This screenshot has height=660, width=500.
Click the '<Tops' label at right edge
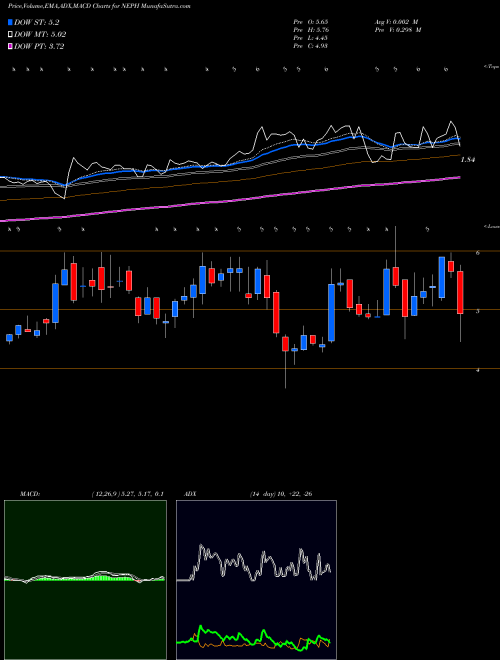coord(492,67)
